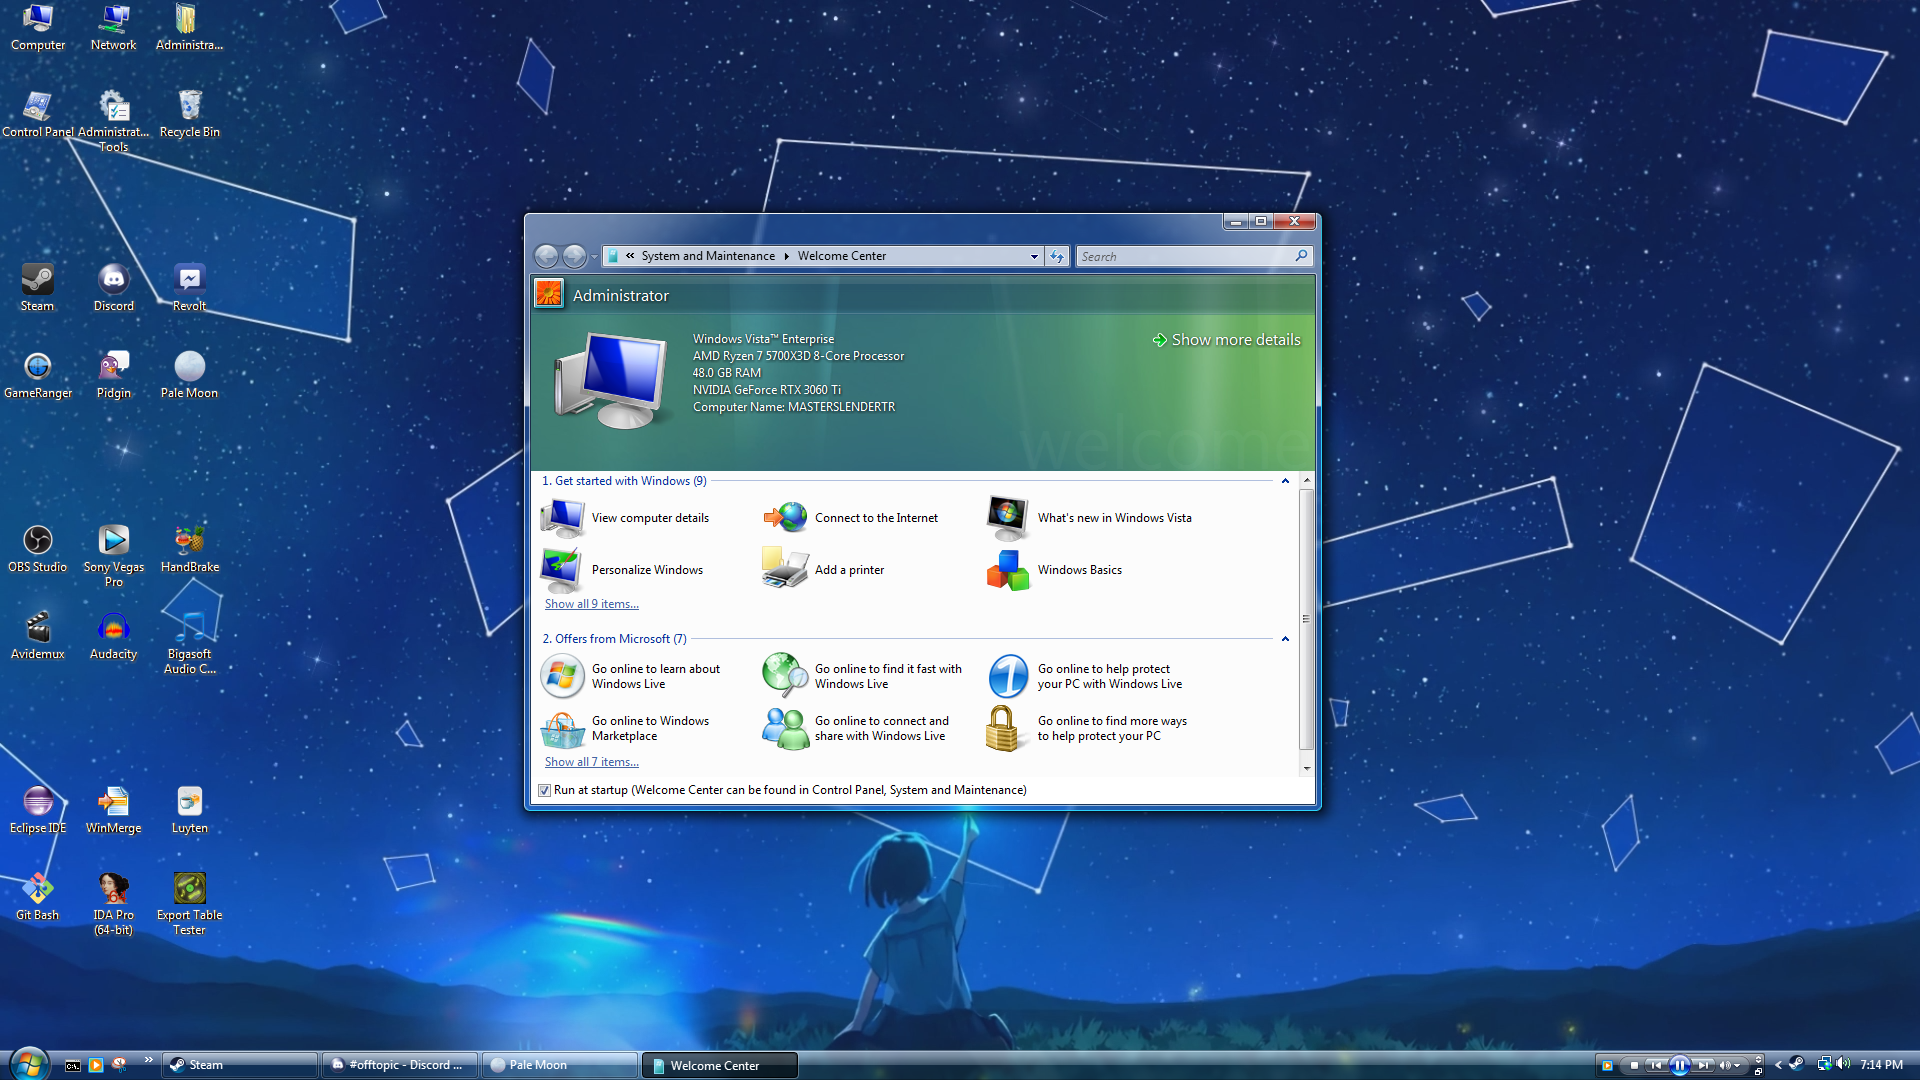The height and width of the screenshot is (1080, 1920).
Task: Show hidden system tray icons
Action: pos(1778,1065)
